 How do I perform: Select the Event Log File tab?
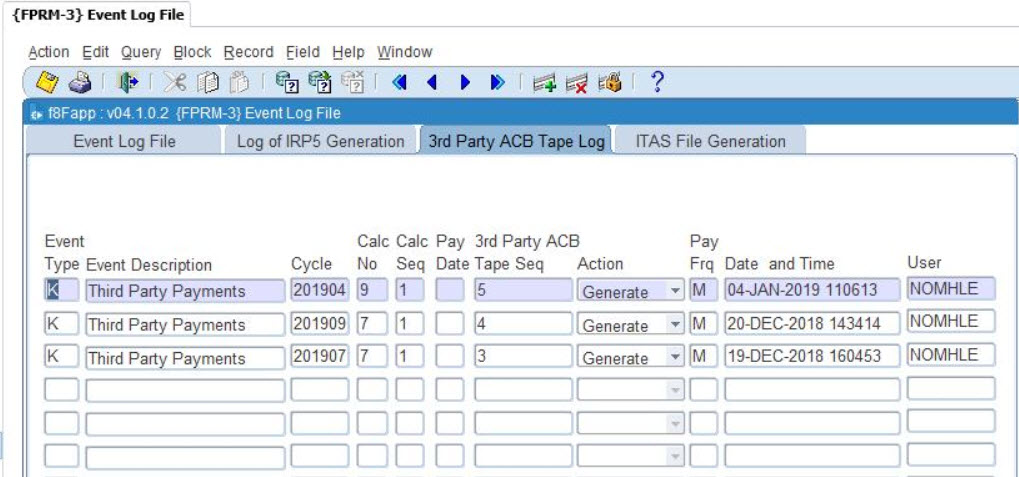click(124, 141)
